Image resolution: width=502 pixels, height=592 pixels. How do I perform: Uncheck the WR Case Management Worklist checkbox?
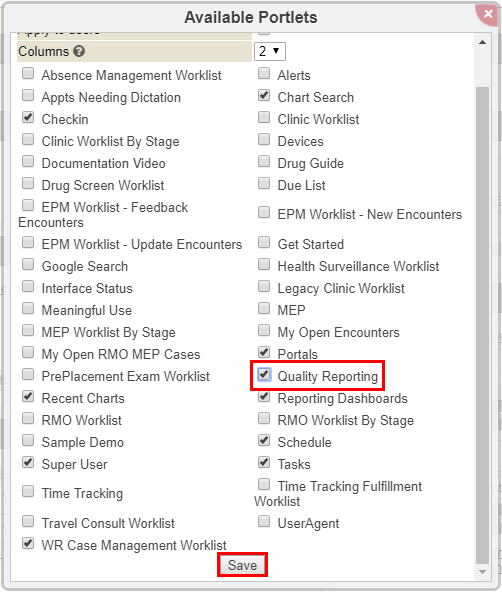[x=28, y=543]
